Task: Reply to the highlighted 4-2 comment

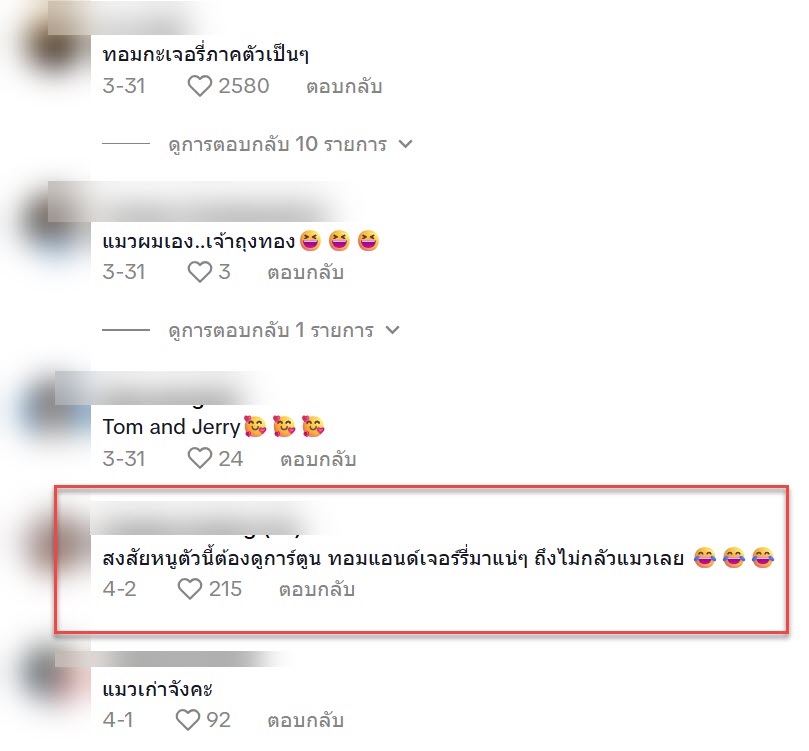Action: [317, 589]
